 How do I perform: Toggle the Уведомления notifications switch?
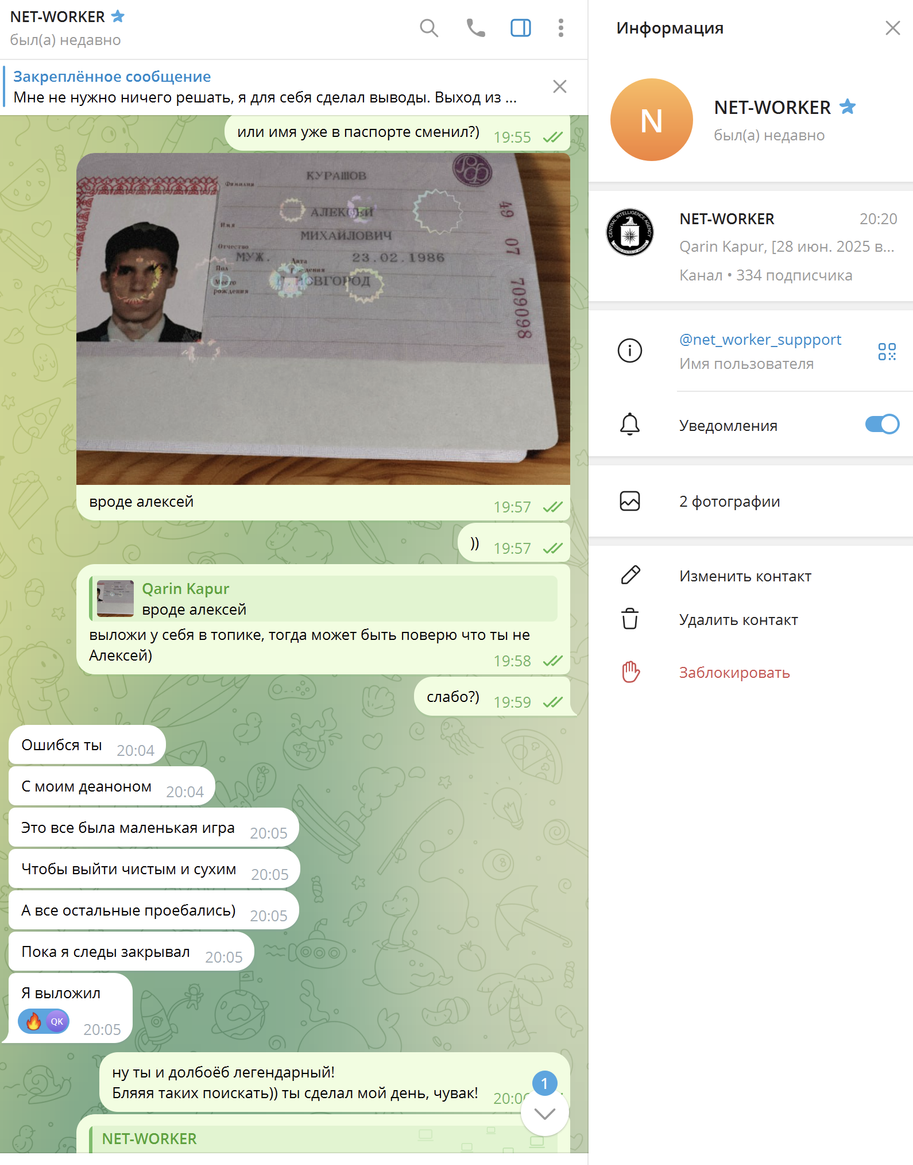point(881,425)
